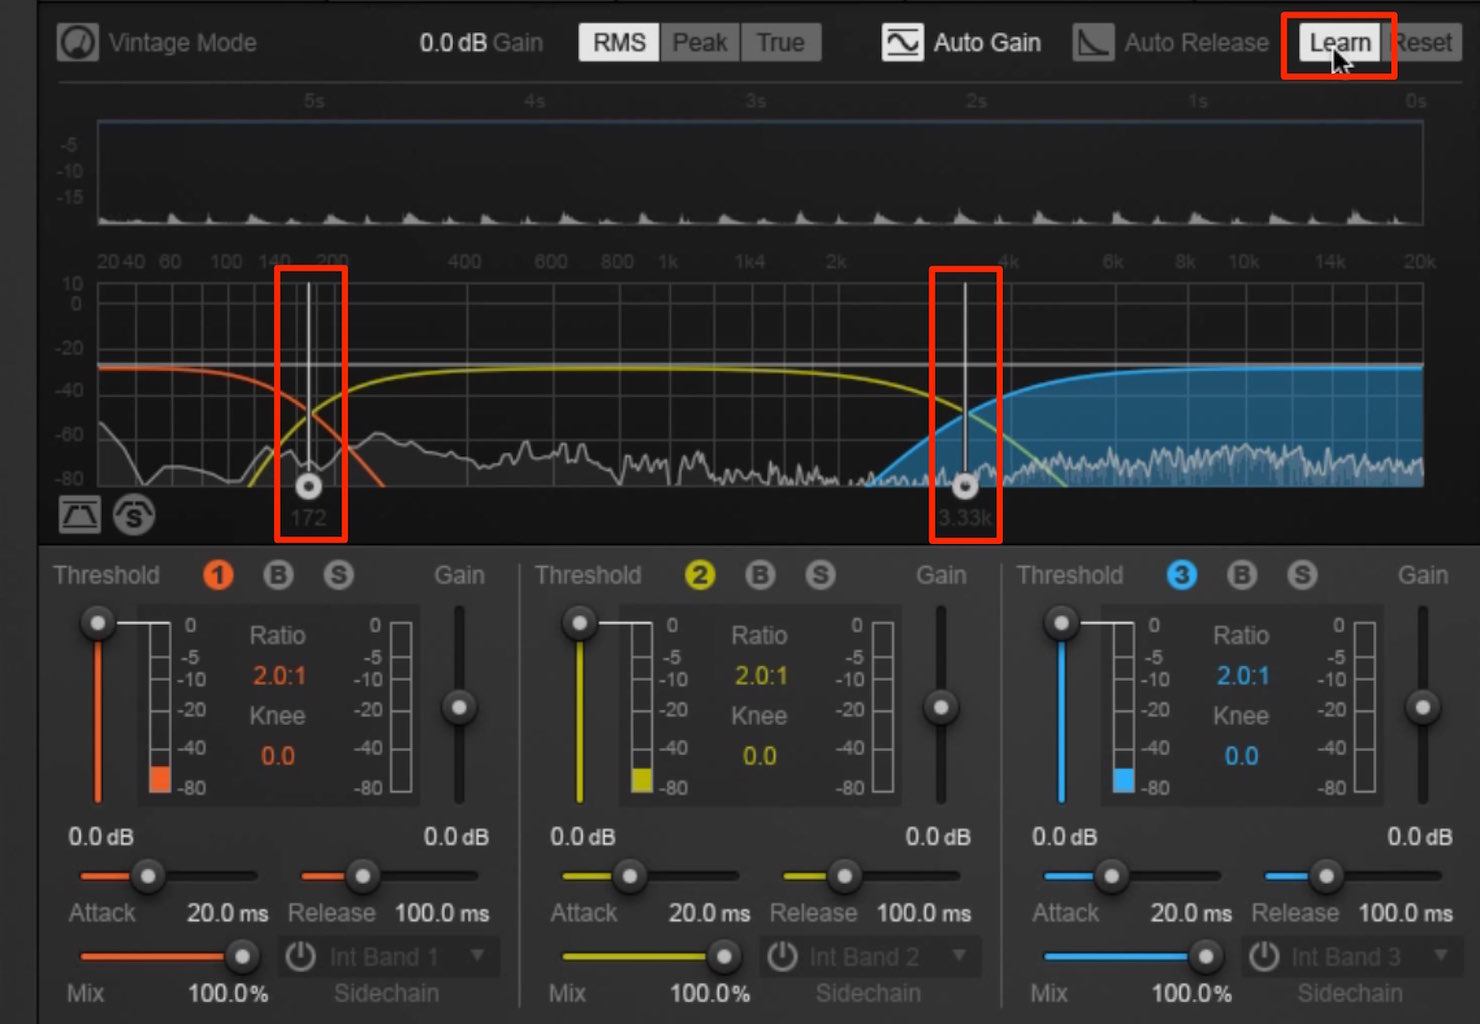Click the 3.33k crossover handle

pyautogui.click(x=964, y=486)
